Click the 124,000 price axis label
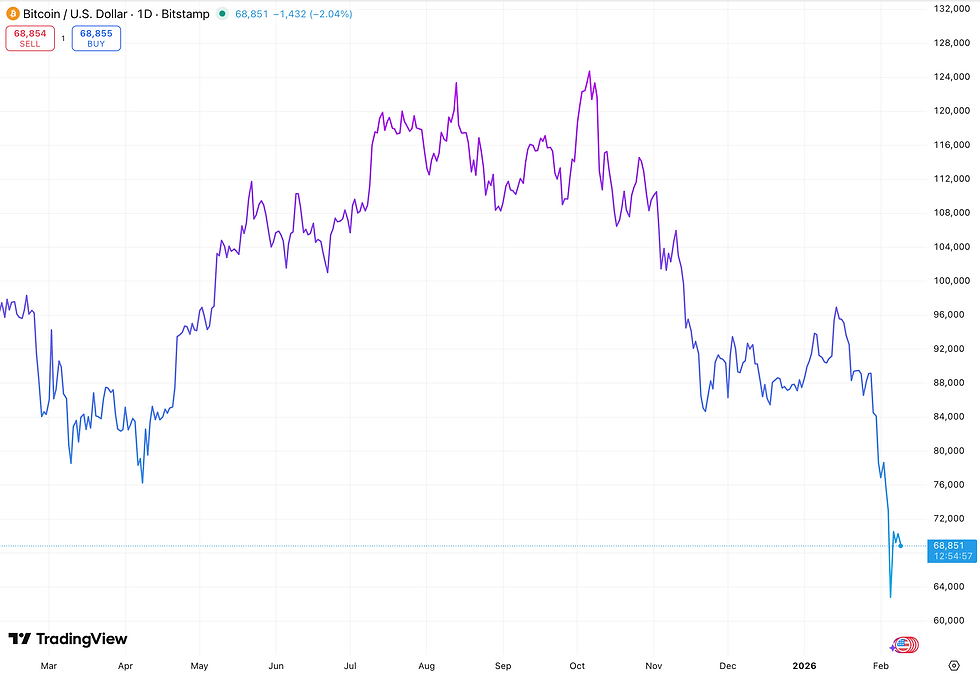The width and height of the screenshot is (980, 675). (x=951, y=77)
